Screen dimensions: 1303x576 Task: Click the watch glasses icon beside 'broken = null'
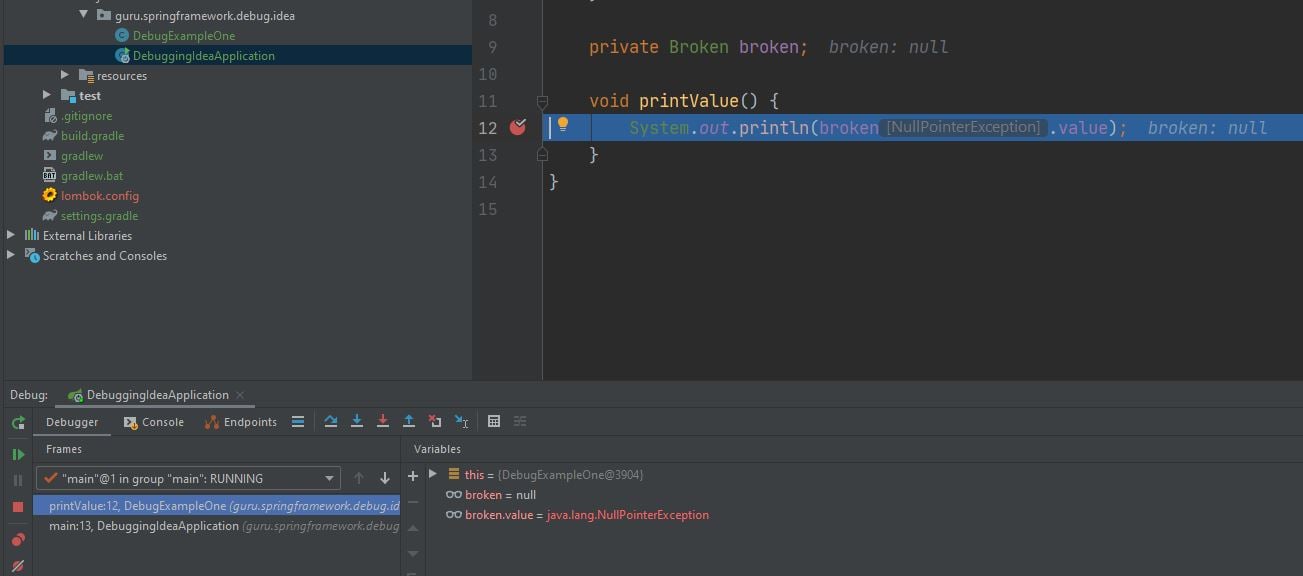(x=454, y=495)
